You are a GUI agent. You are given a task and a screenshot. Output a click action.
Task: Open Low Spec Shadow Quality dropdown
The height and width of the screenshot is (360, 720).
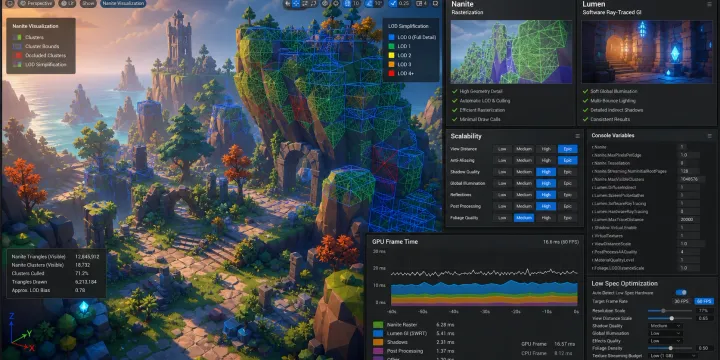point(665,326)
